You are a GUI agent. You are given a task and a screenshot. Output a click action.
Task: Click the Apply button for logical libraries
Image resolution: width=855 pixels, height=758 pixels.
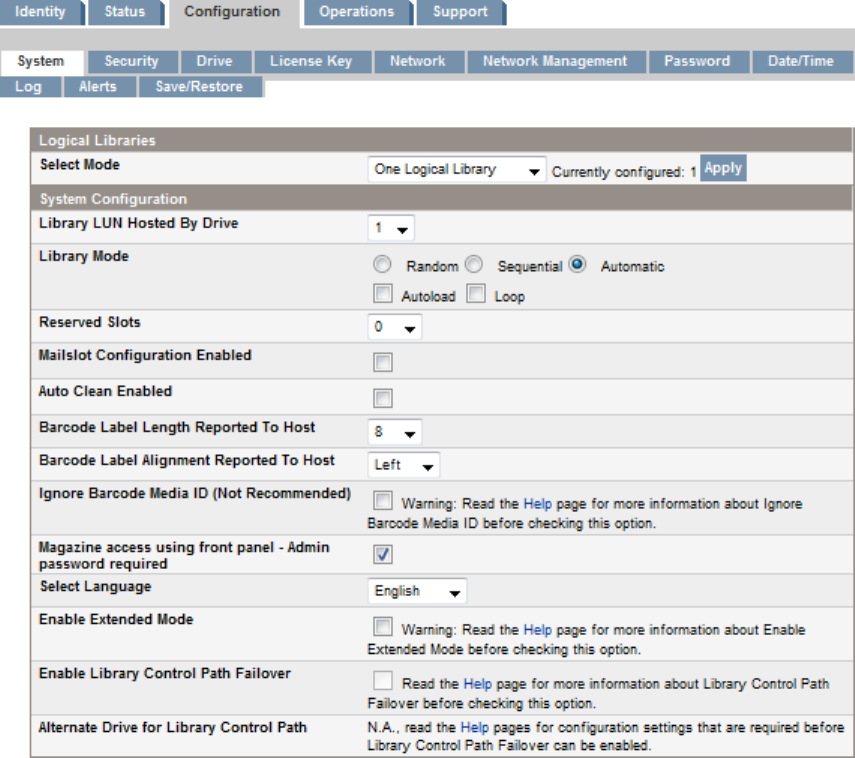(723, 168)
